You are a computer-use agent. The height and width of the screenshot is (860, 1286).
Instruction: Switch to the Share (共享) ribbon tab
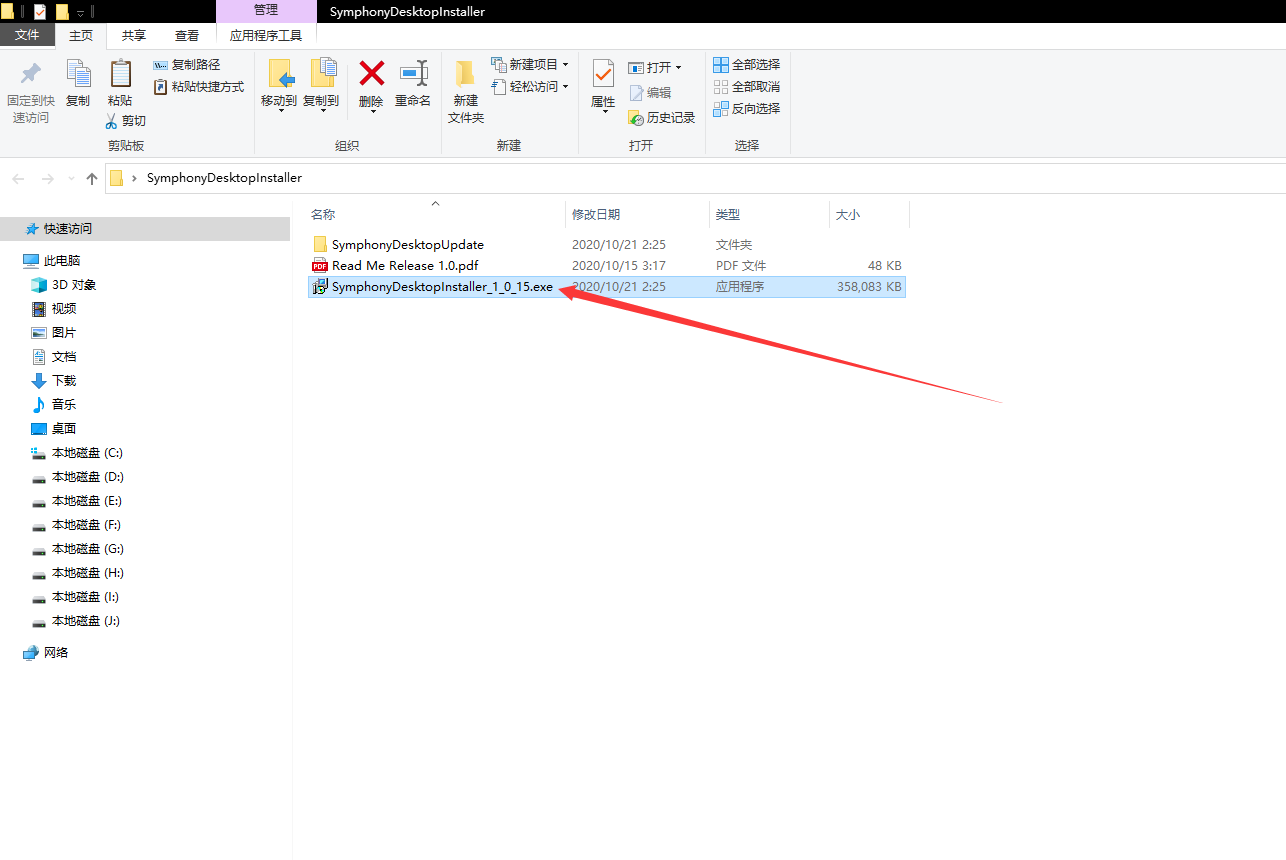(x=134, y=35)
